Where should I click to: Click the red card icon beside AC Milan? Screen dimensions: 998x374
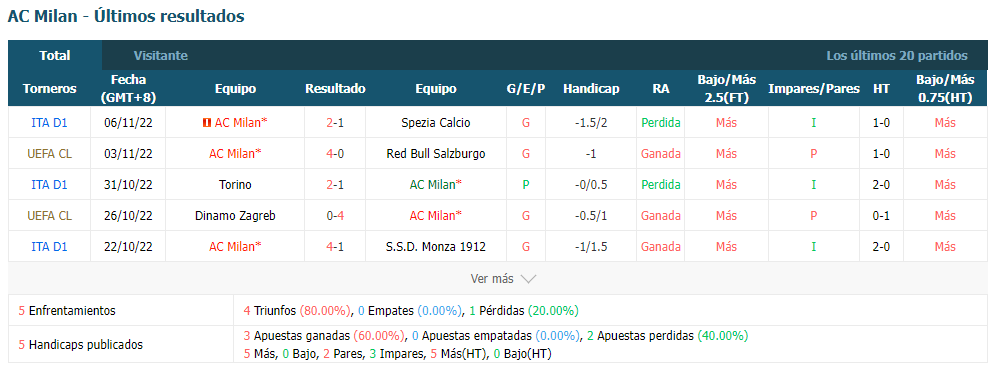pyautogui.click(x=206, y=123)
